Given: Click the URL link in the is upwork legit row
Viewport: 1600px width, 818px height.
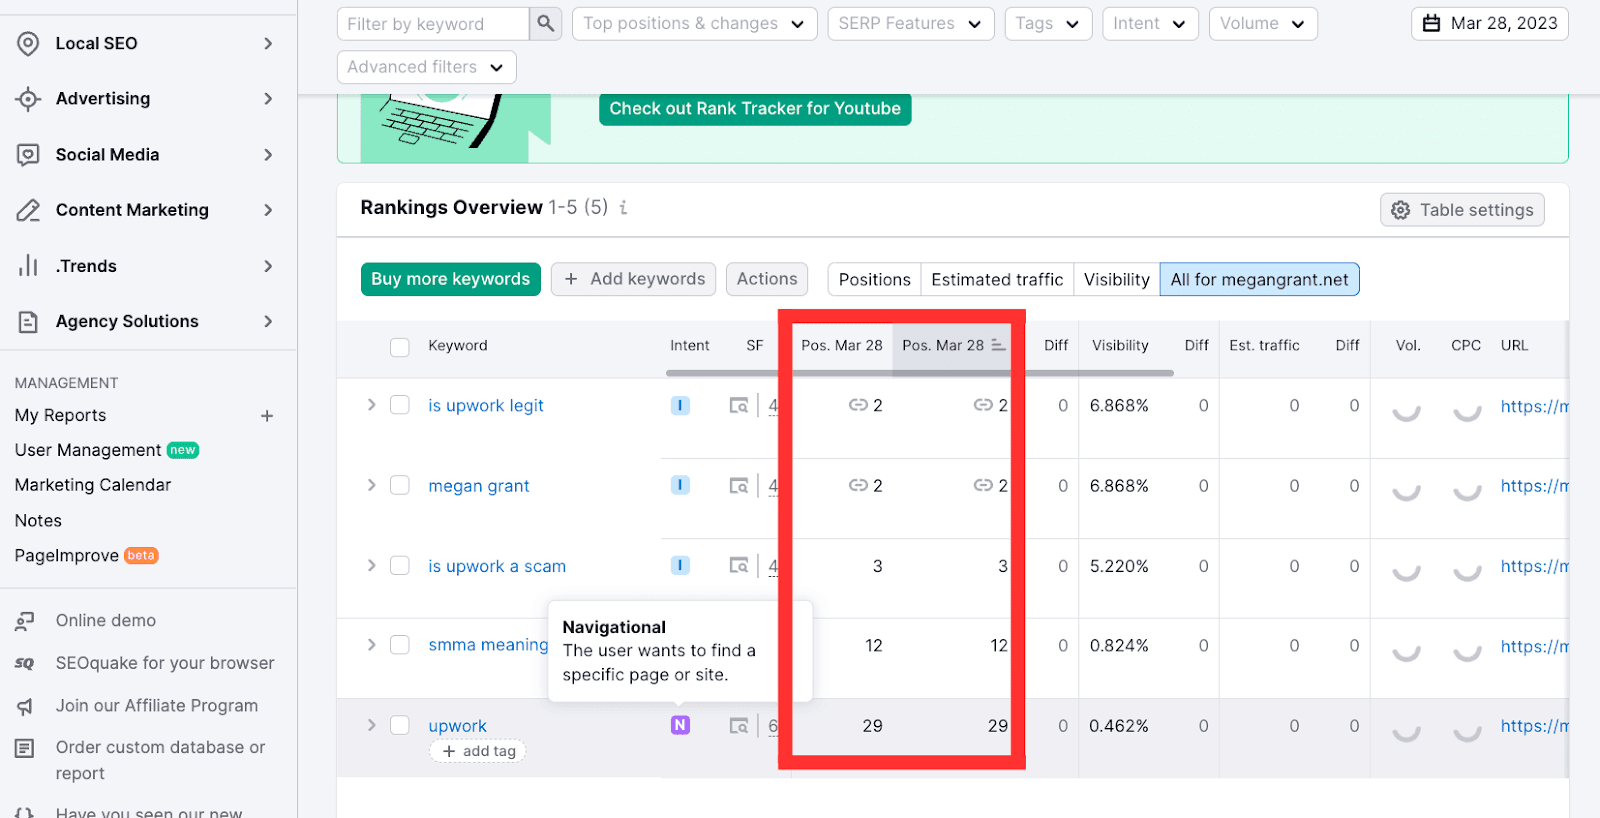Looking at the screenshot, I should tap(1534, 406).
